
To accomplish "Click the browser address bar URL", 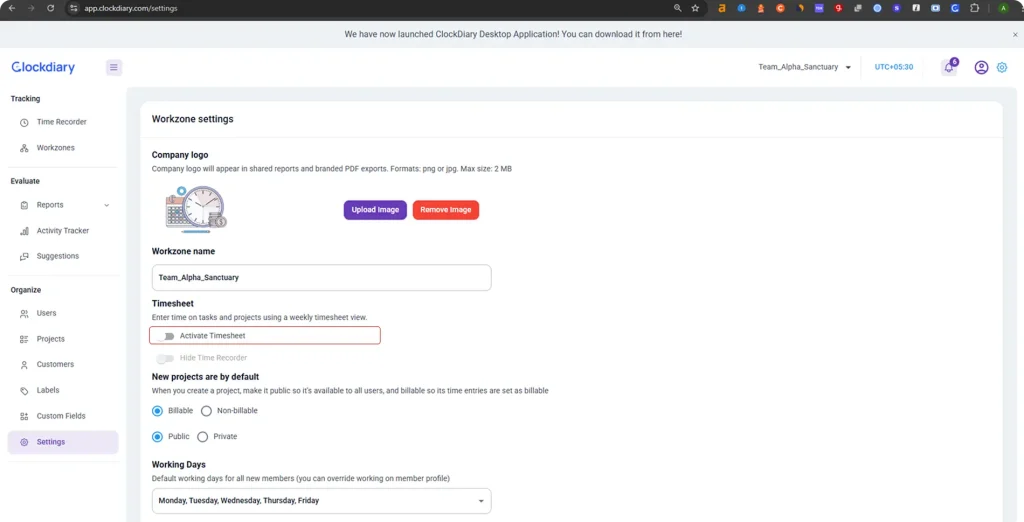I will (x=131, y=8).
